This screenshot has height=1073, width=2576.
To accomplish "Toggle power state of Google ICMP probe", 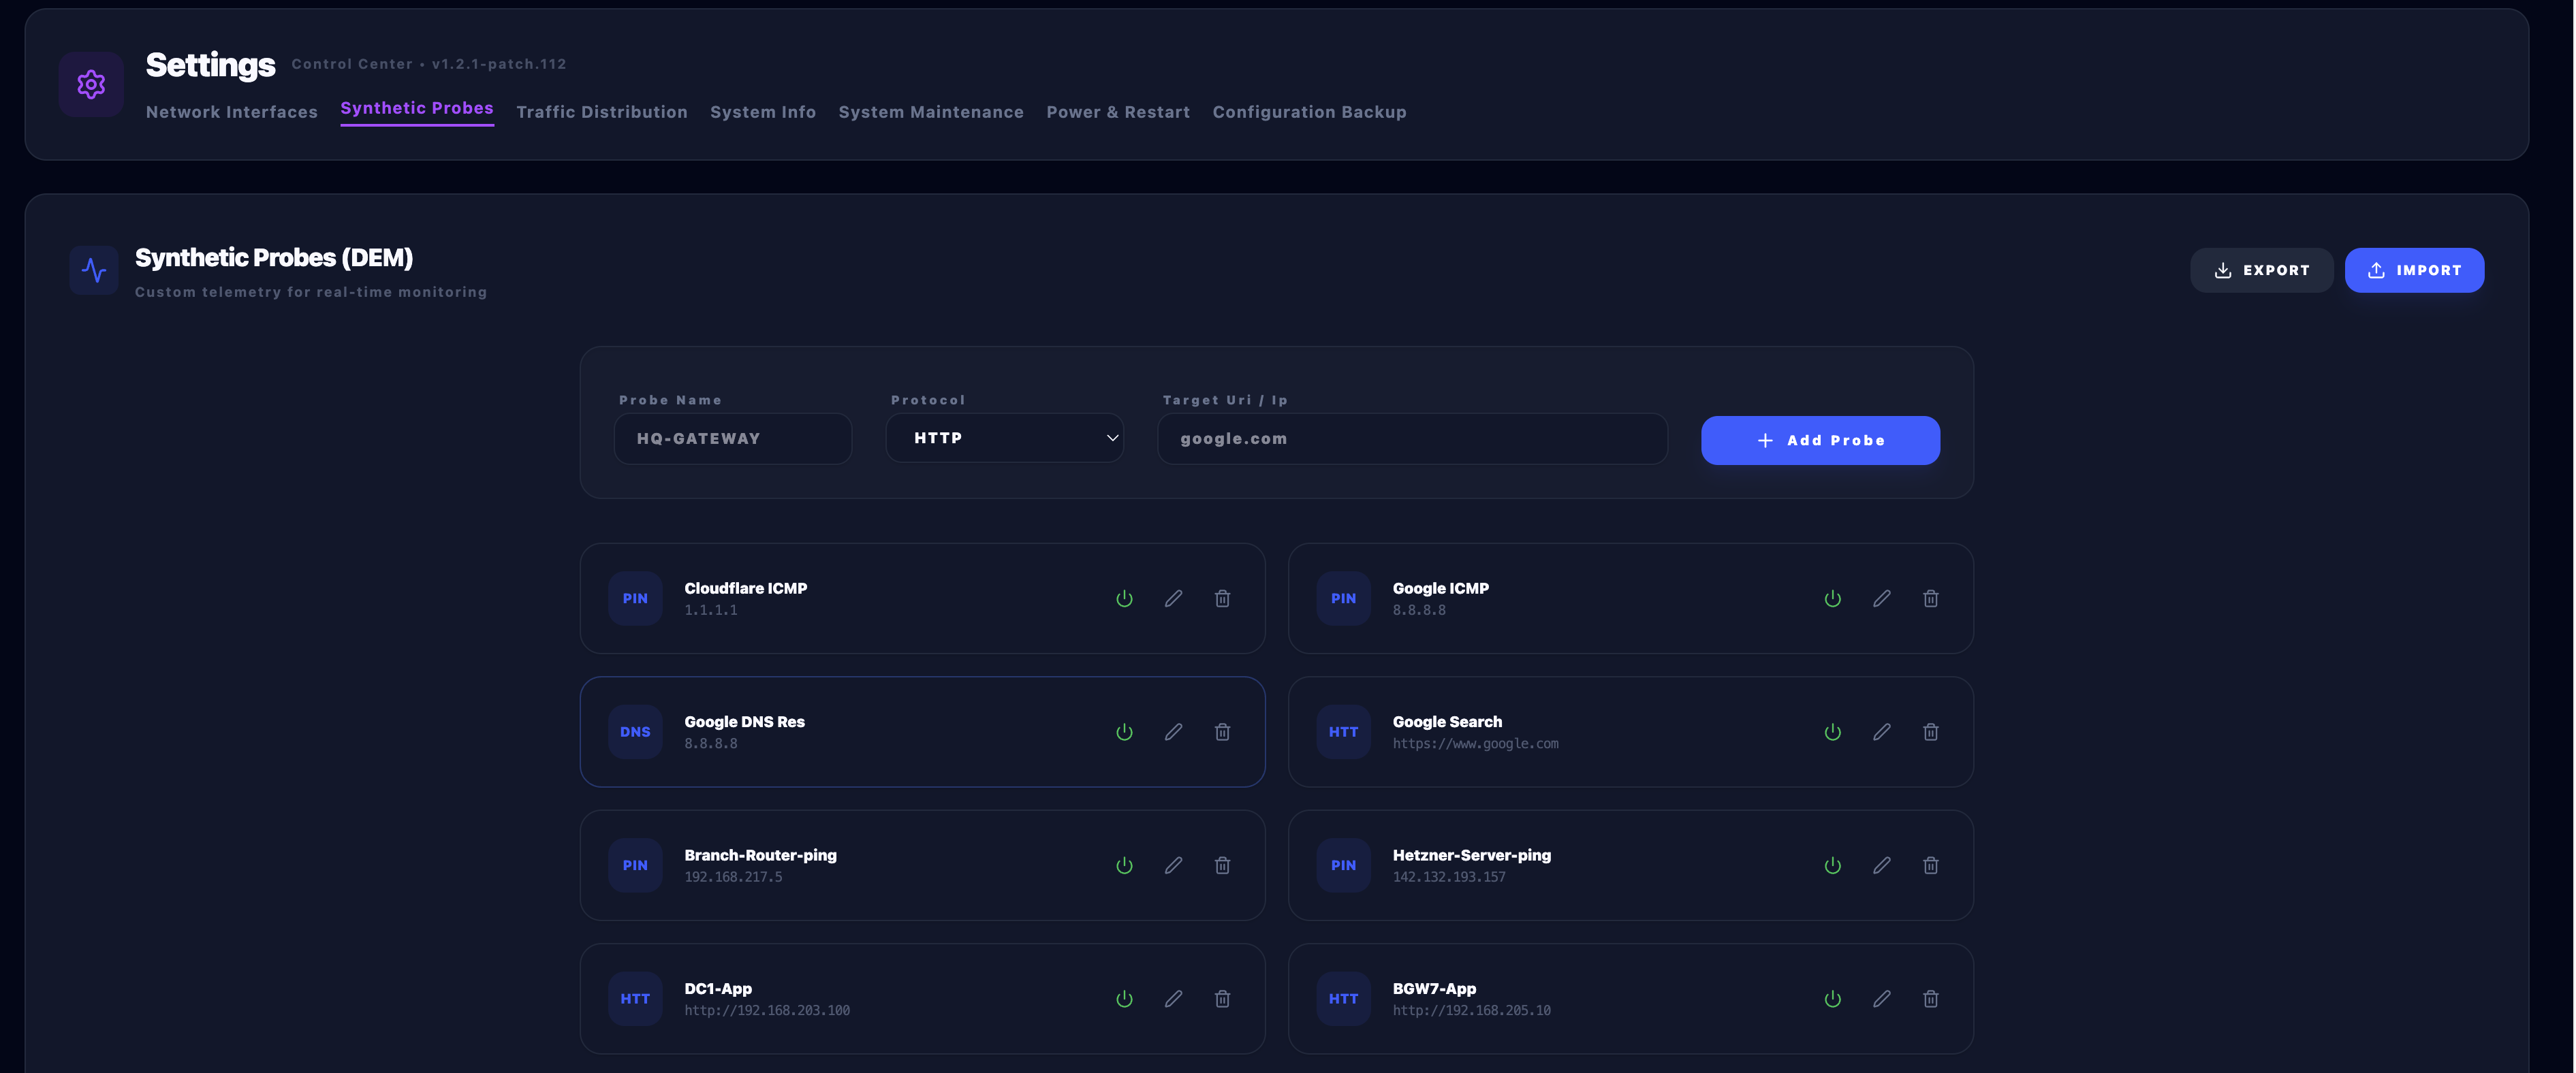I will tap(1833, 598).
